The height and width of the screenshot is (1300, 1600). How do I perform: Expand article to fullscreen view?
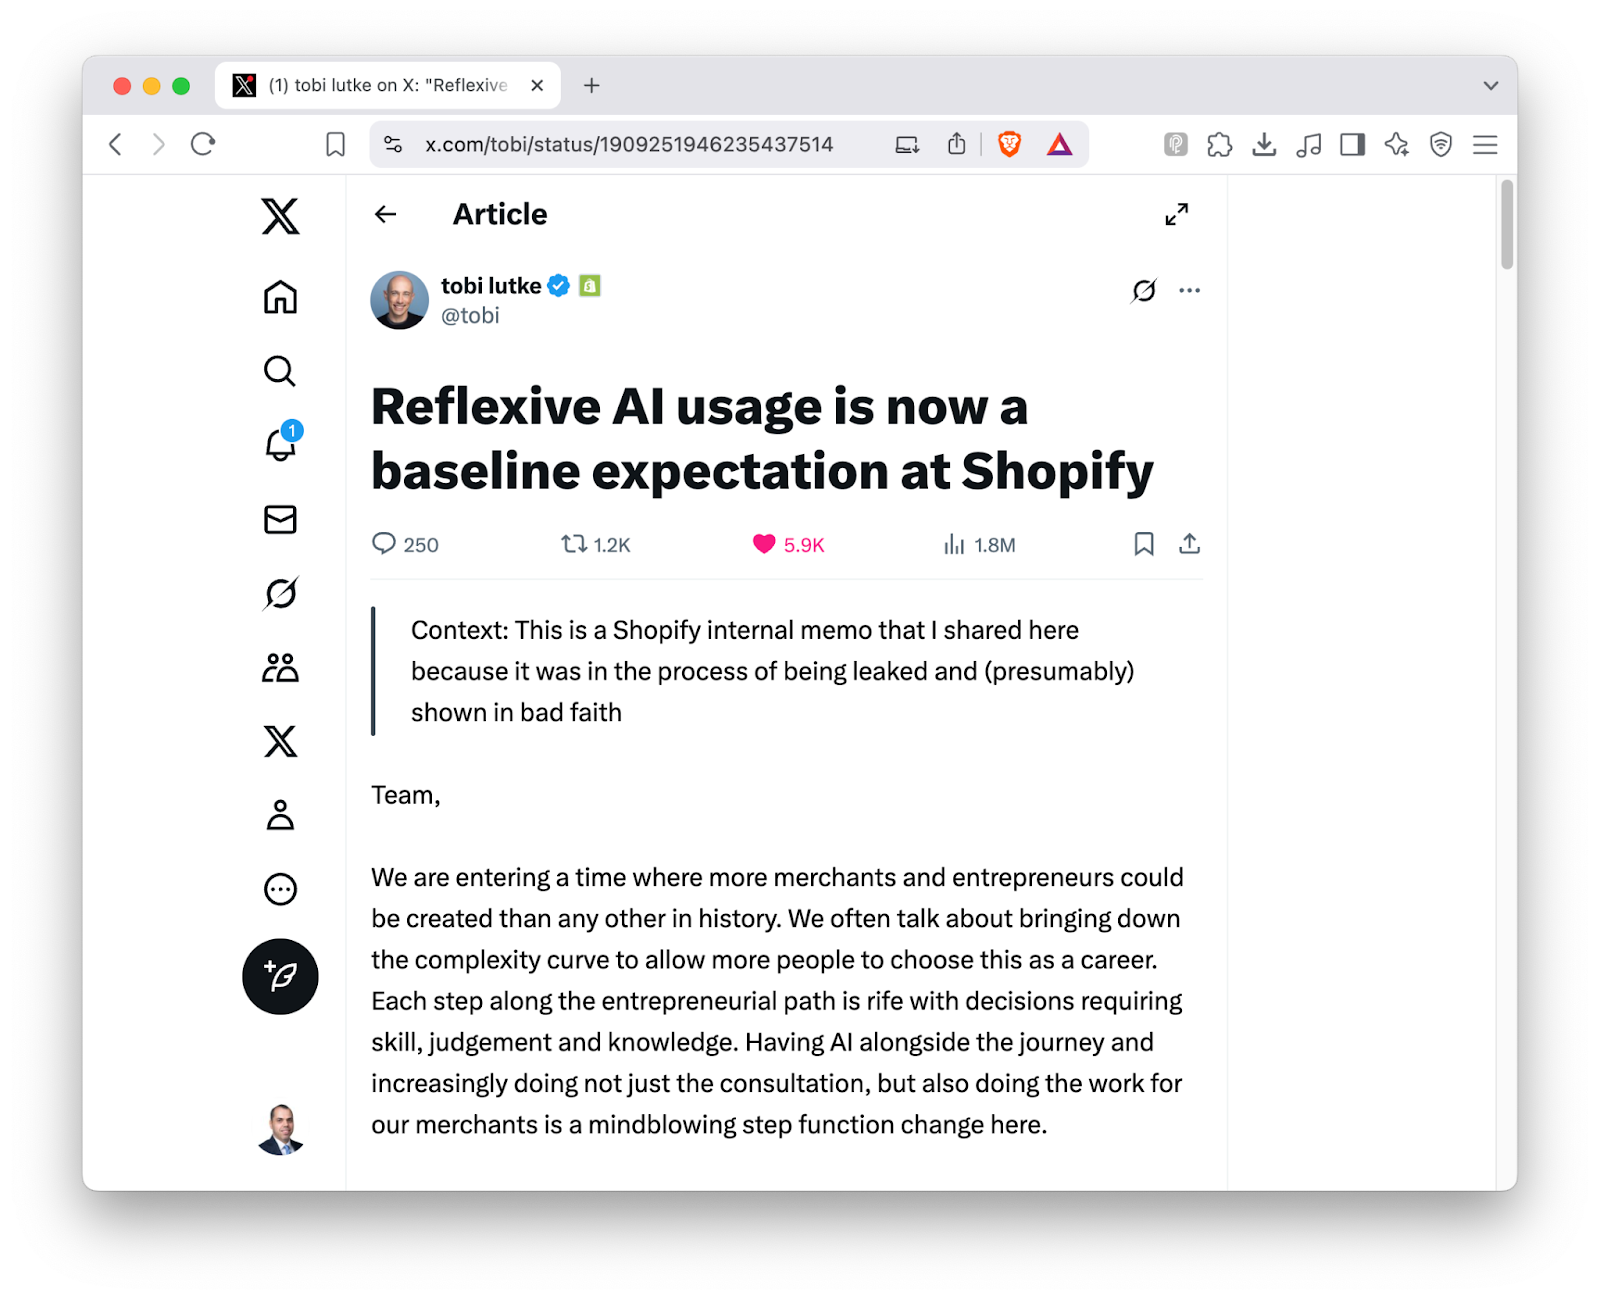click(x=1177, y=214)
